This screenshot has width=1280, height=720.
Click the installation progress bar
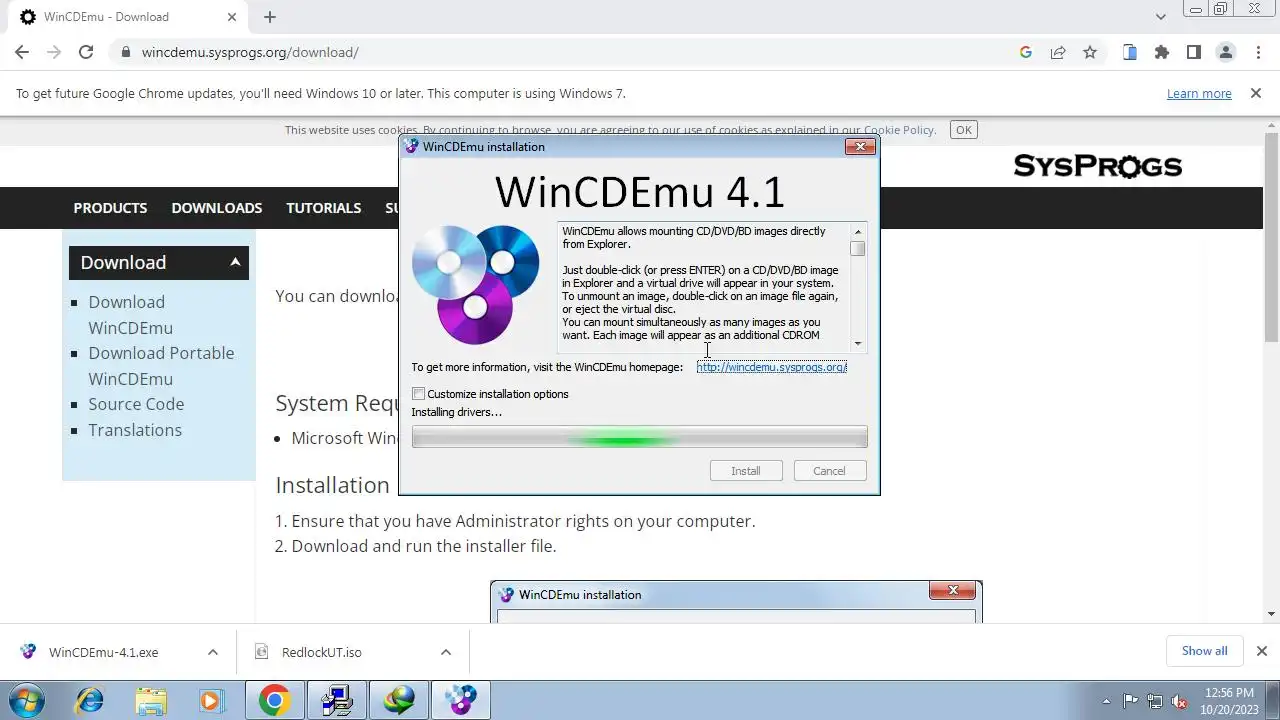pyautogui.click(x=639, y=438)
